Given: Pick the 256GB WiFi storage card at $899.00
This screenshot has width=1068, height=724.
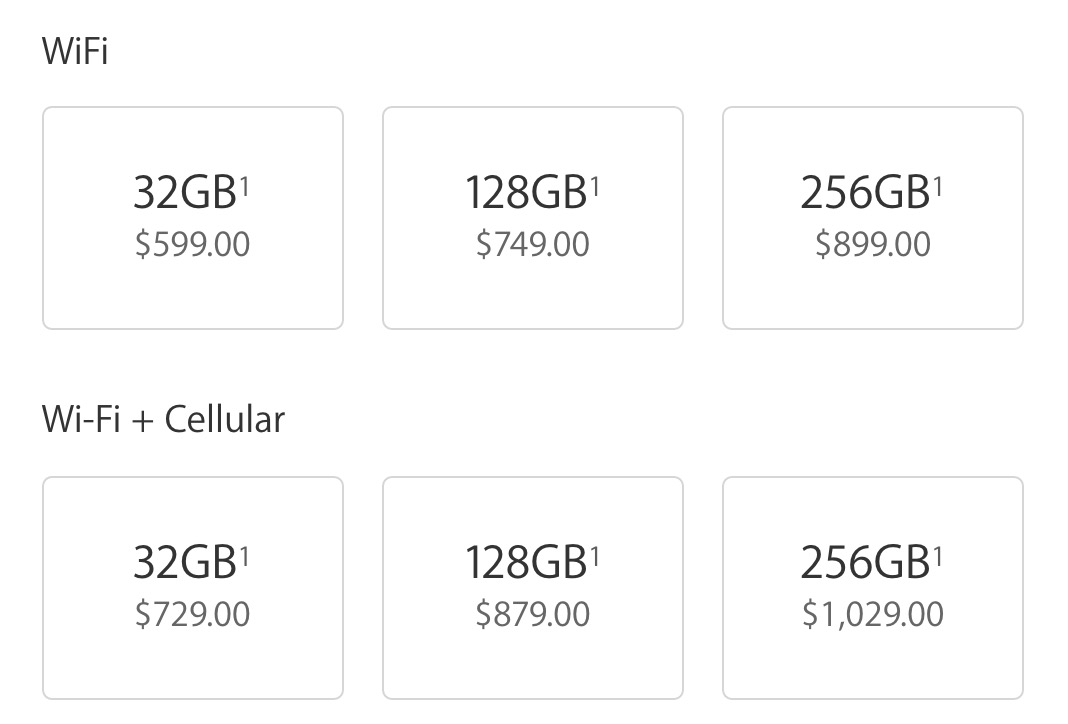Looking at the screenshot, I should pyautogui.click(x=872, y=217).
